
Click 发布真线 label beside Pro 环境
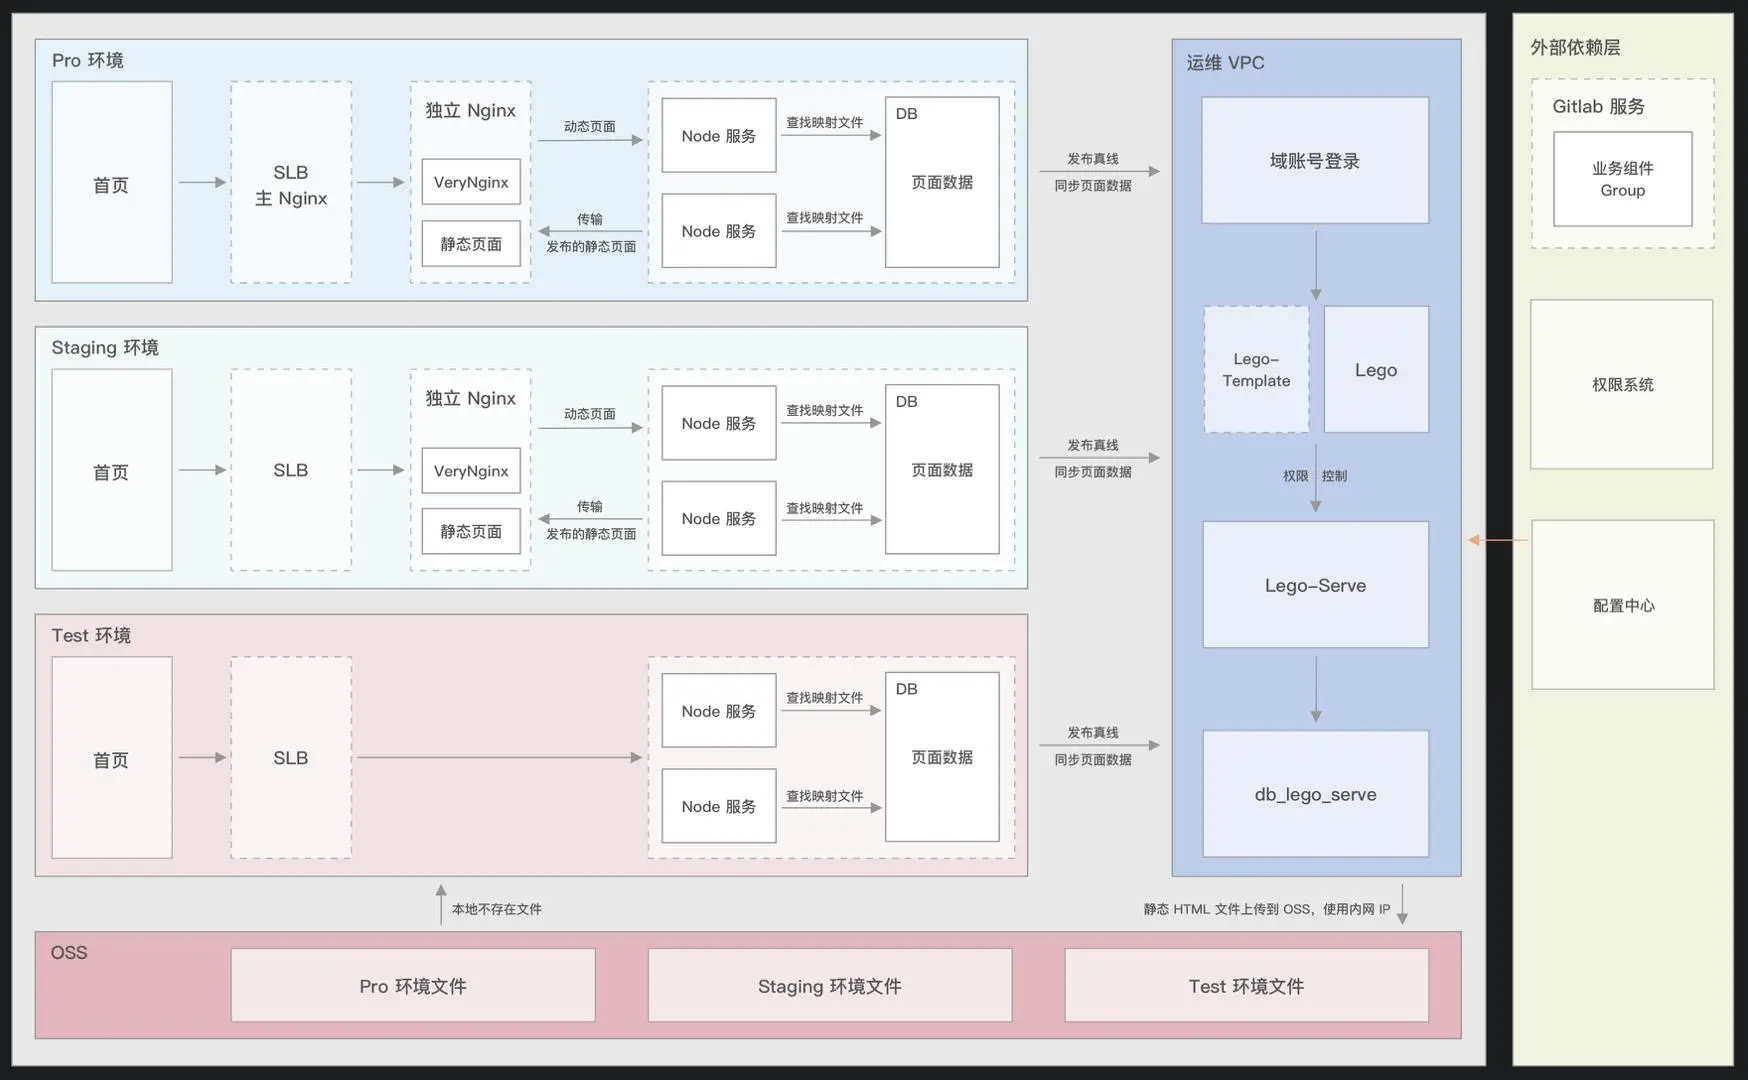[1093, 159]
